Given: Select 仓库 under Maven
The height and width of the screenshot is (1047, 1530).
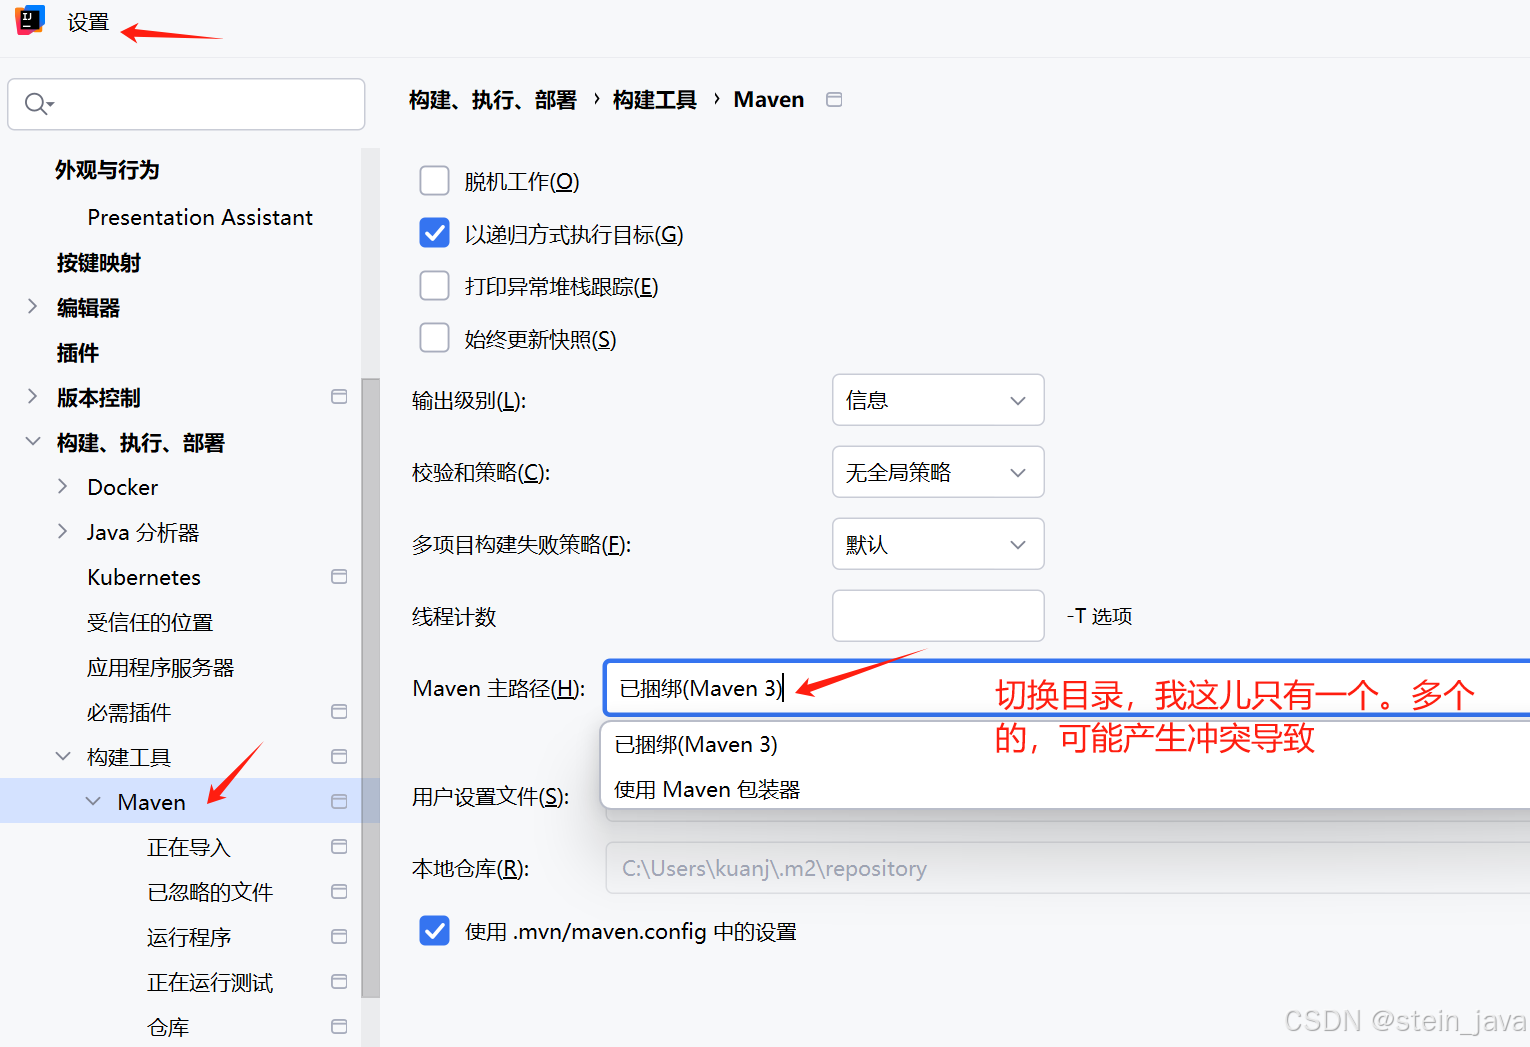Looking at the screenshot, I should tap(168, 1027).
